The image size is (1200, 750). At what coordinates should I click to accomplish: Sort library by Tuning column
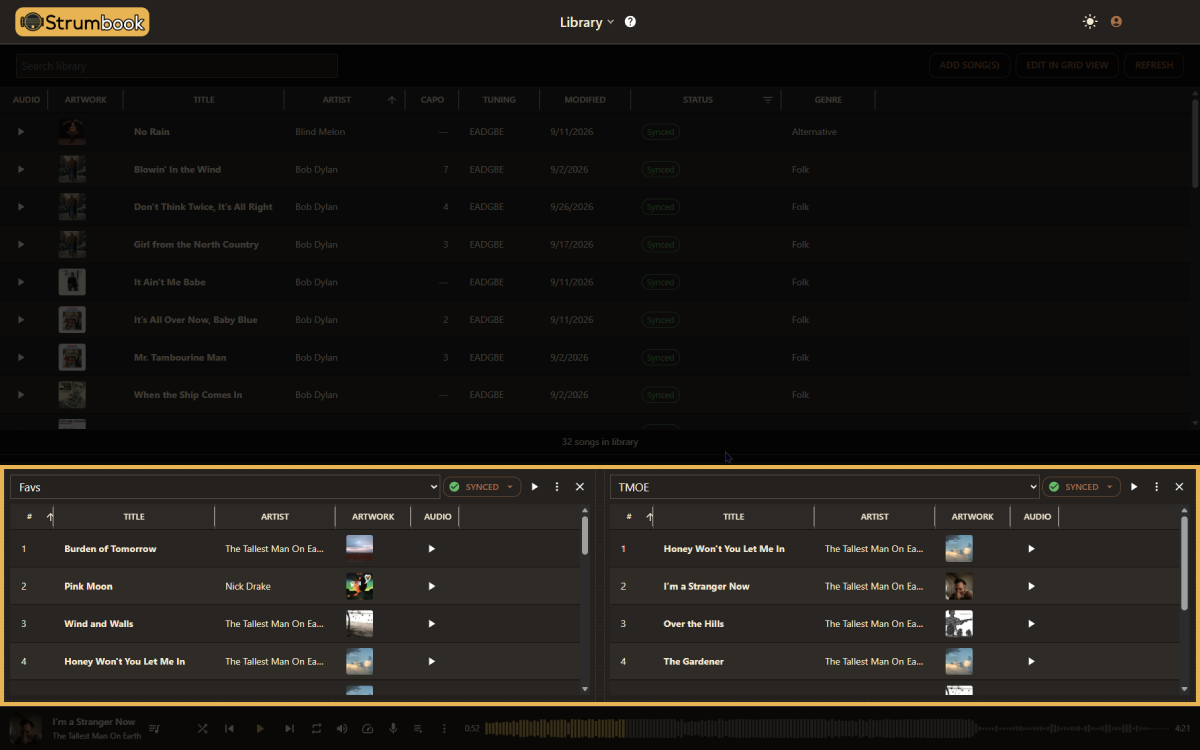pyautogui.click(x=499, y=100)
